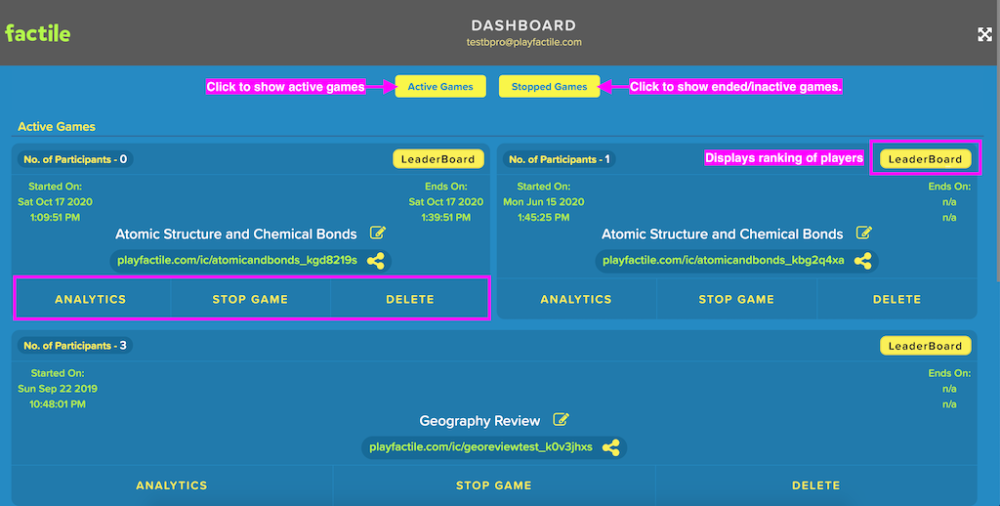
Task: Edit first Atomic Structure game title
Action: (x=378, y=233)
